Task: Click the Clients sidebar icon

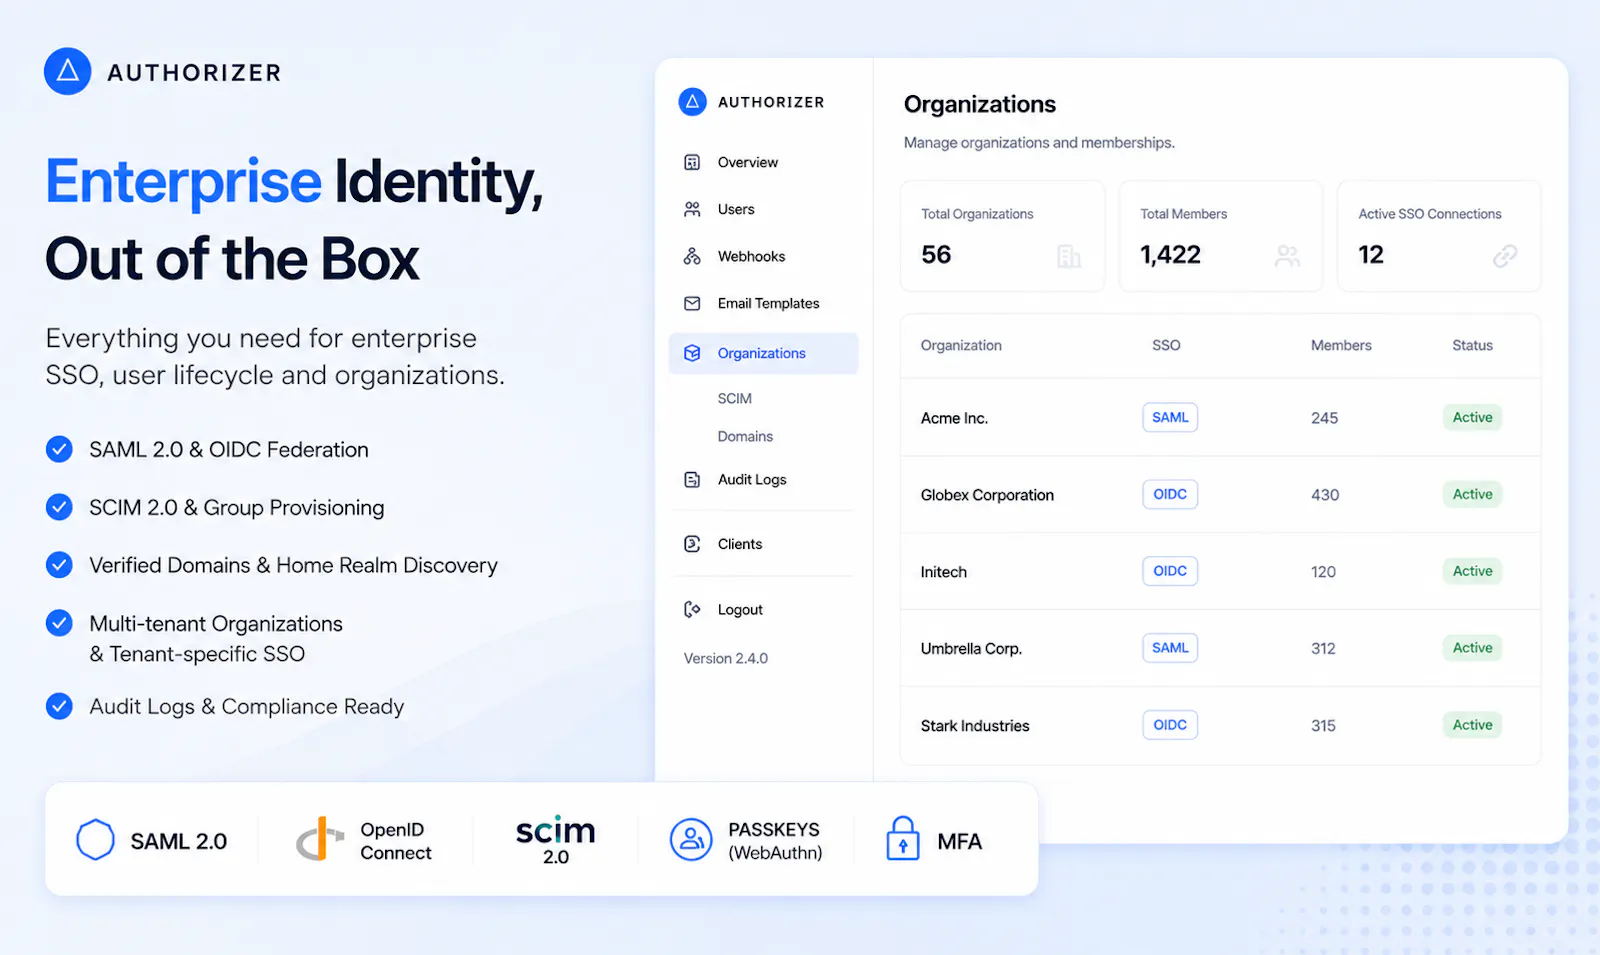Action: [x=692, y=544]
